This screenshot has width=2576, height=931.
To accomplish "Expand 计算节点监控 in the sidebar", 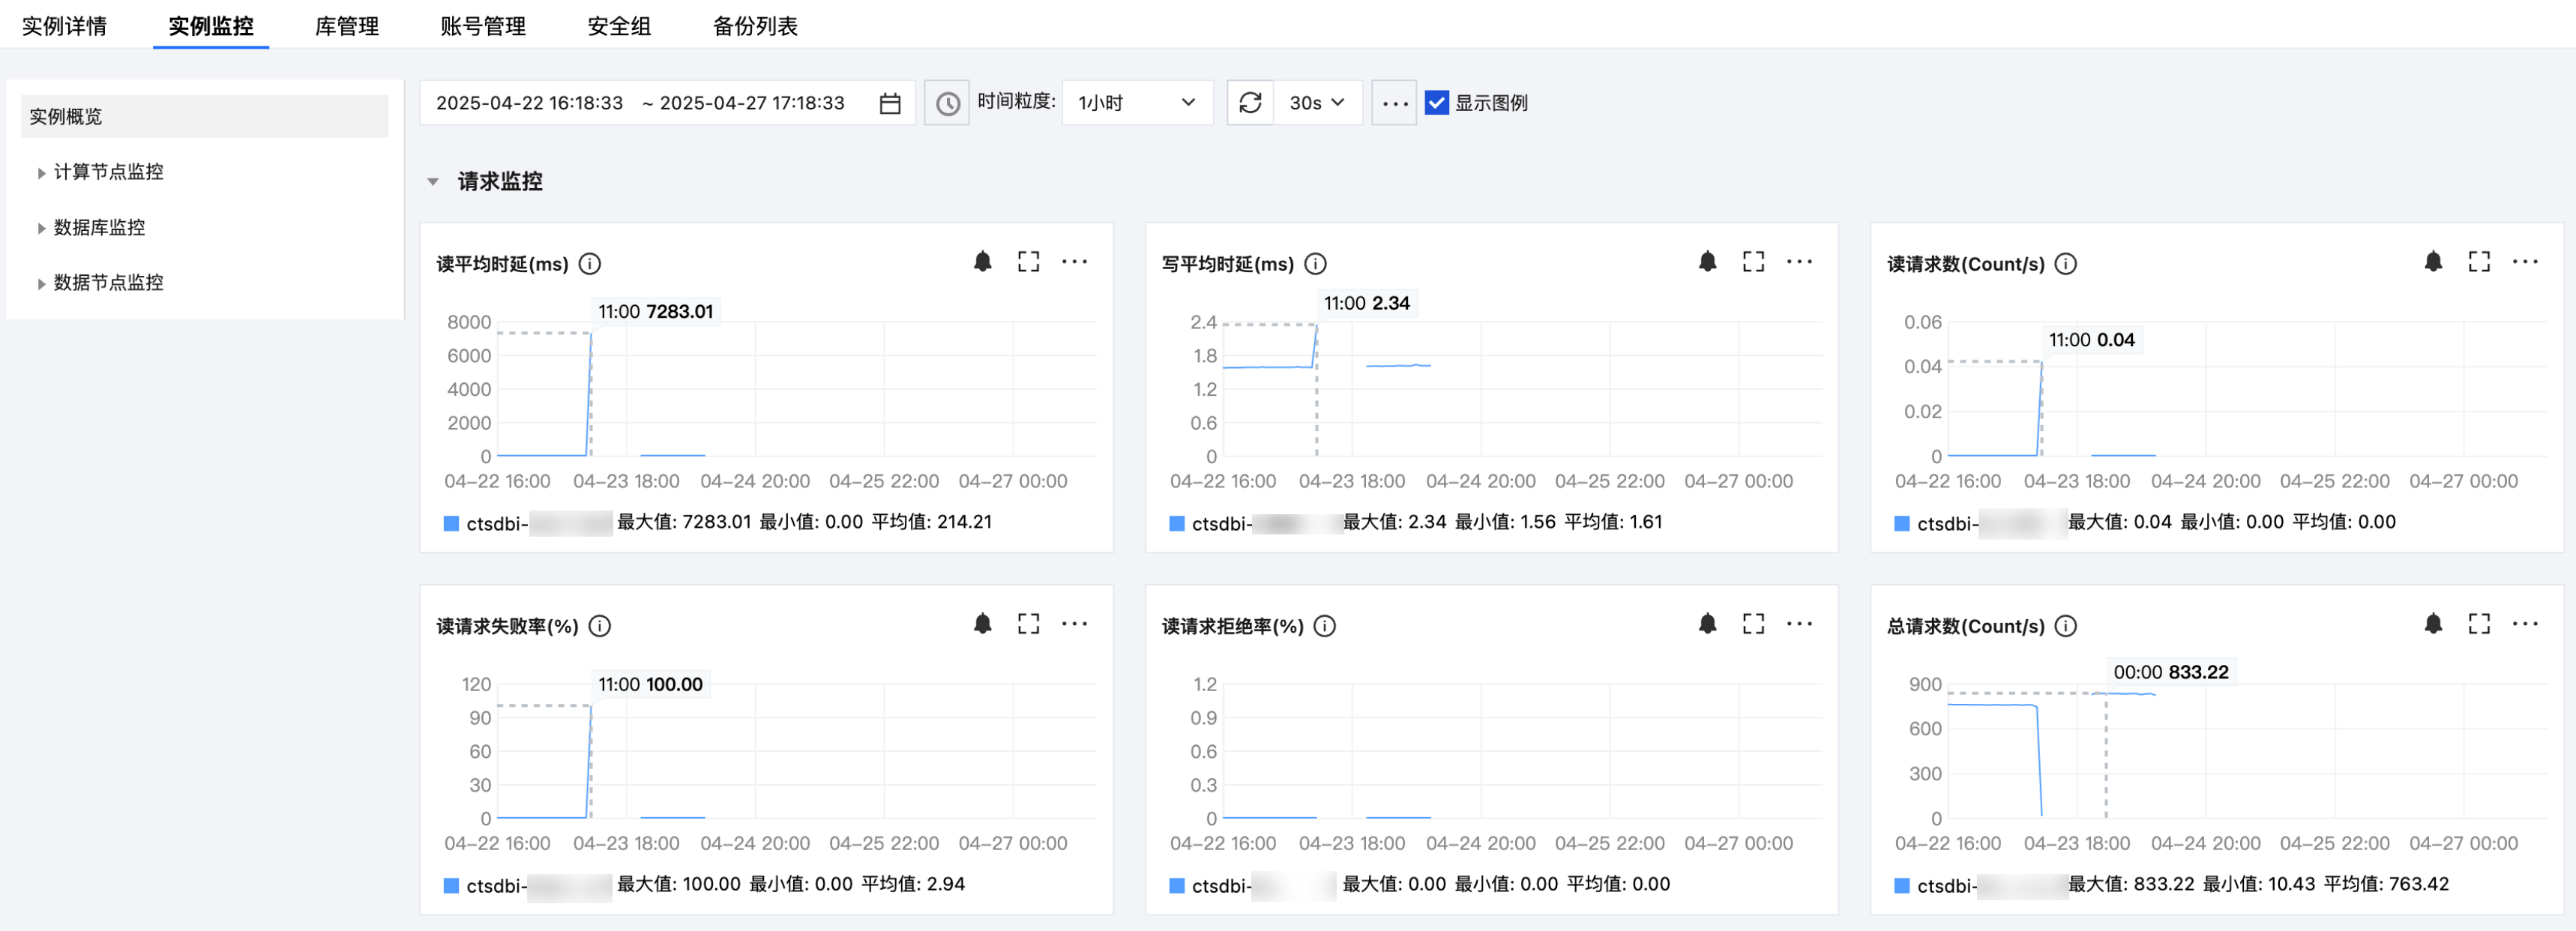I will (107, 172).
